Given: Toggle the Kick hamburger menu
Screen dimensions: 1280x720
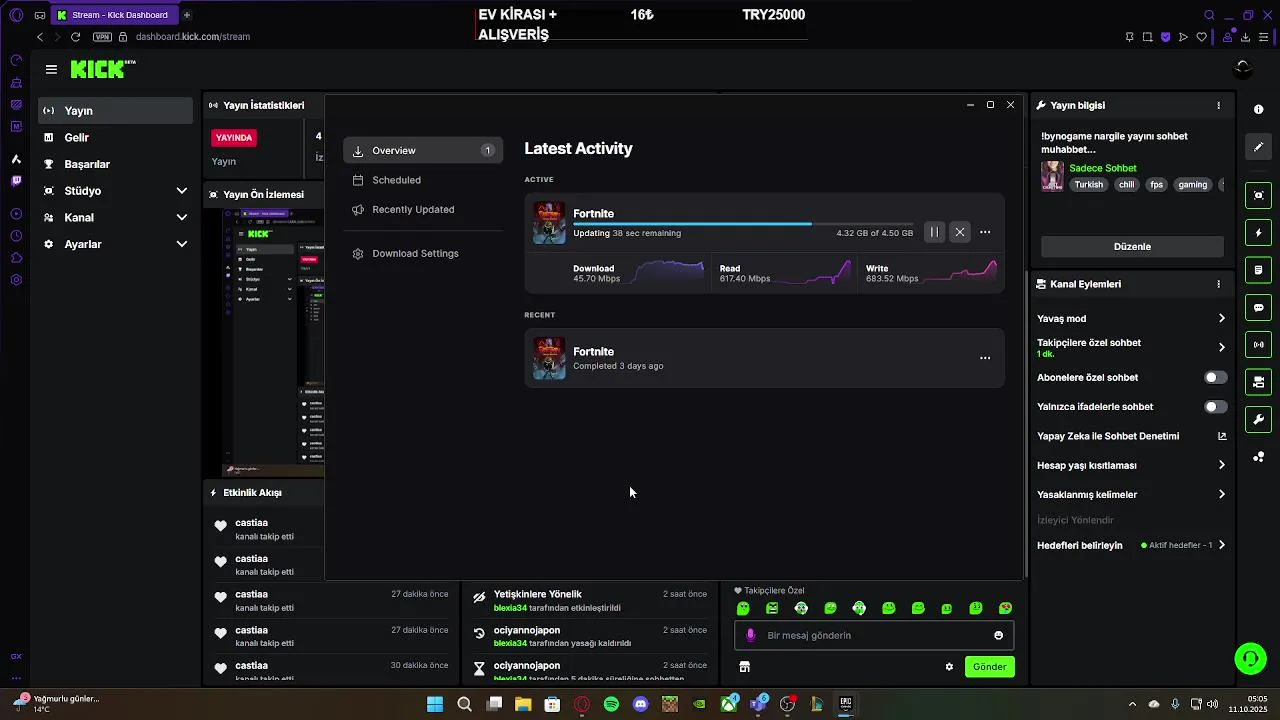Looking at the screenshot, I should click(51, 69).
